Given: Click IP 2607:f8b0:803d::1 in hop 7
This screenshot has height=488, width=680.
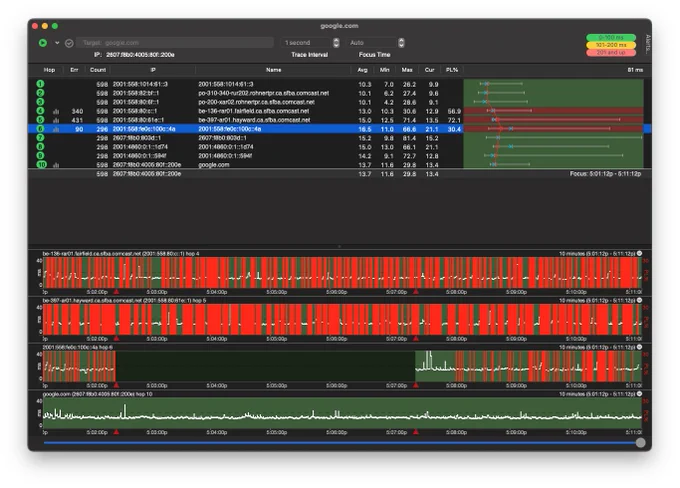Looking at the screenshot, I should pos(137,138).
